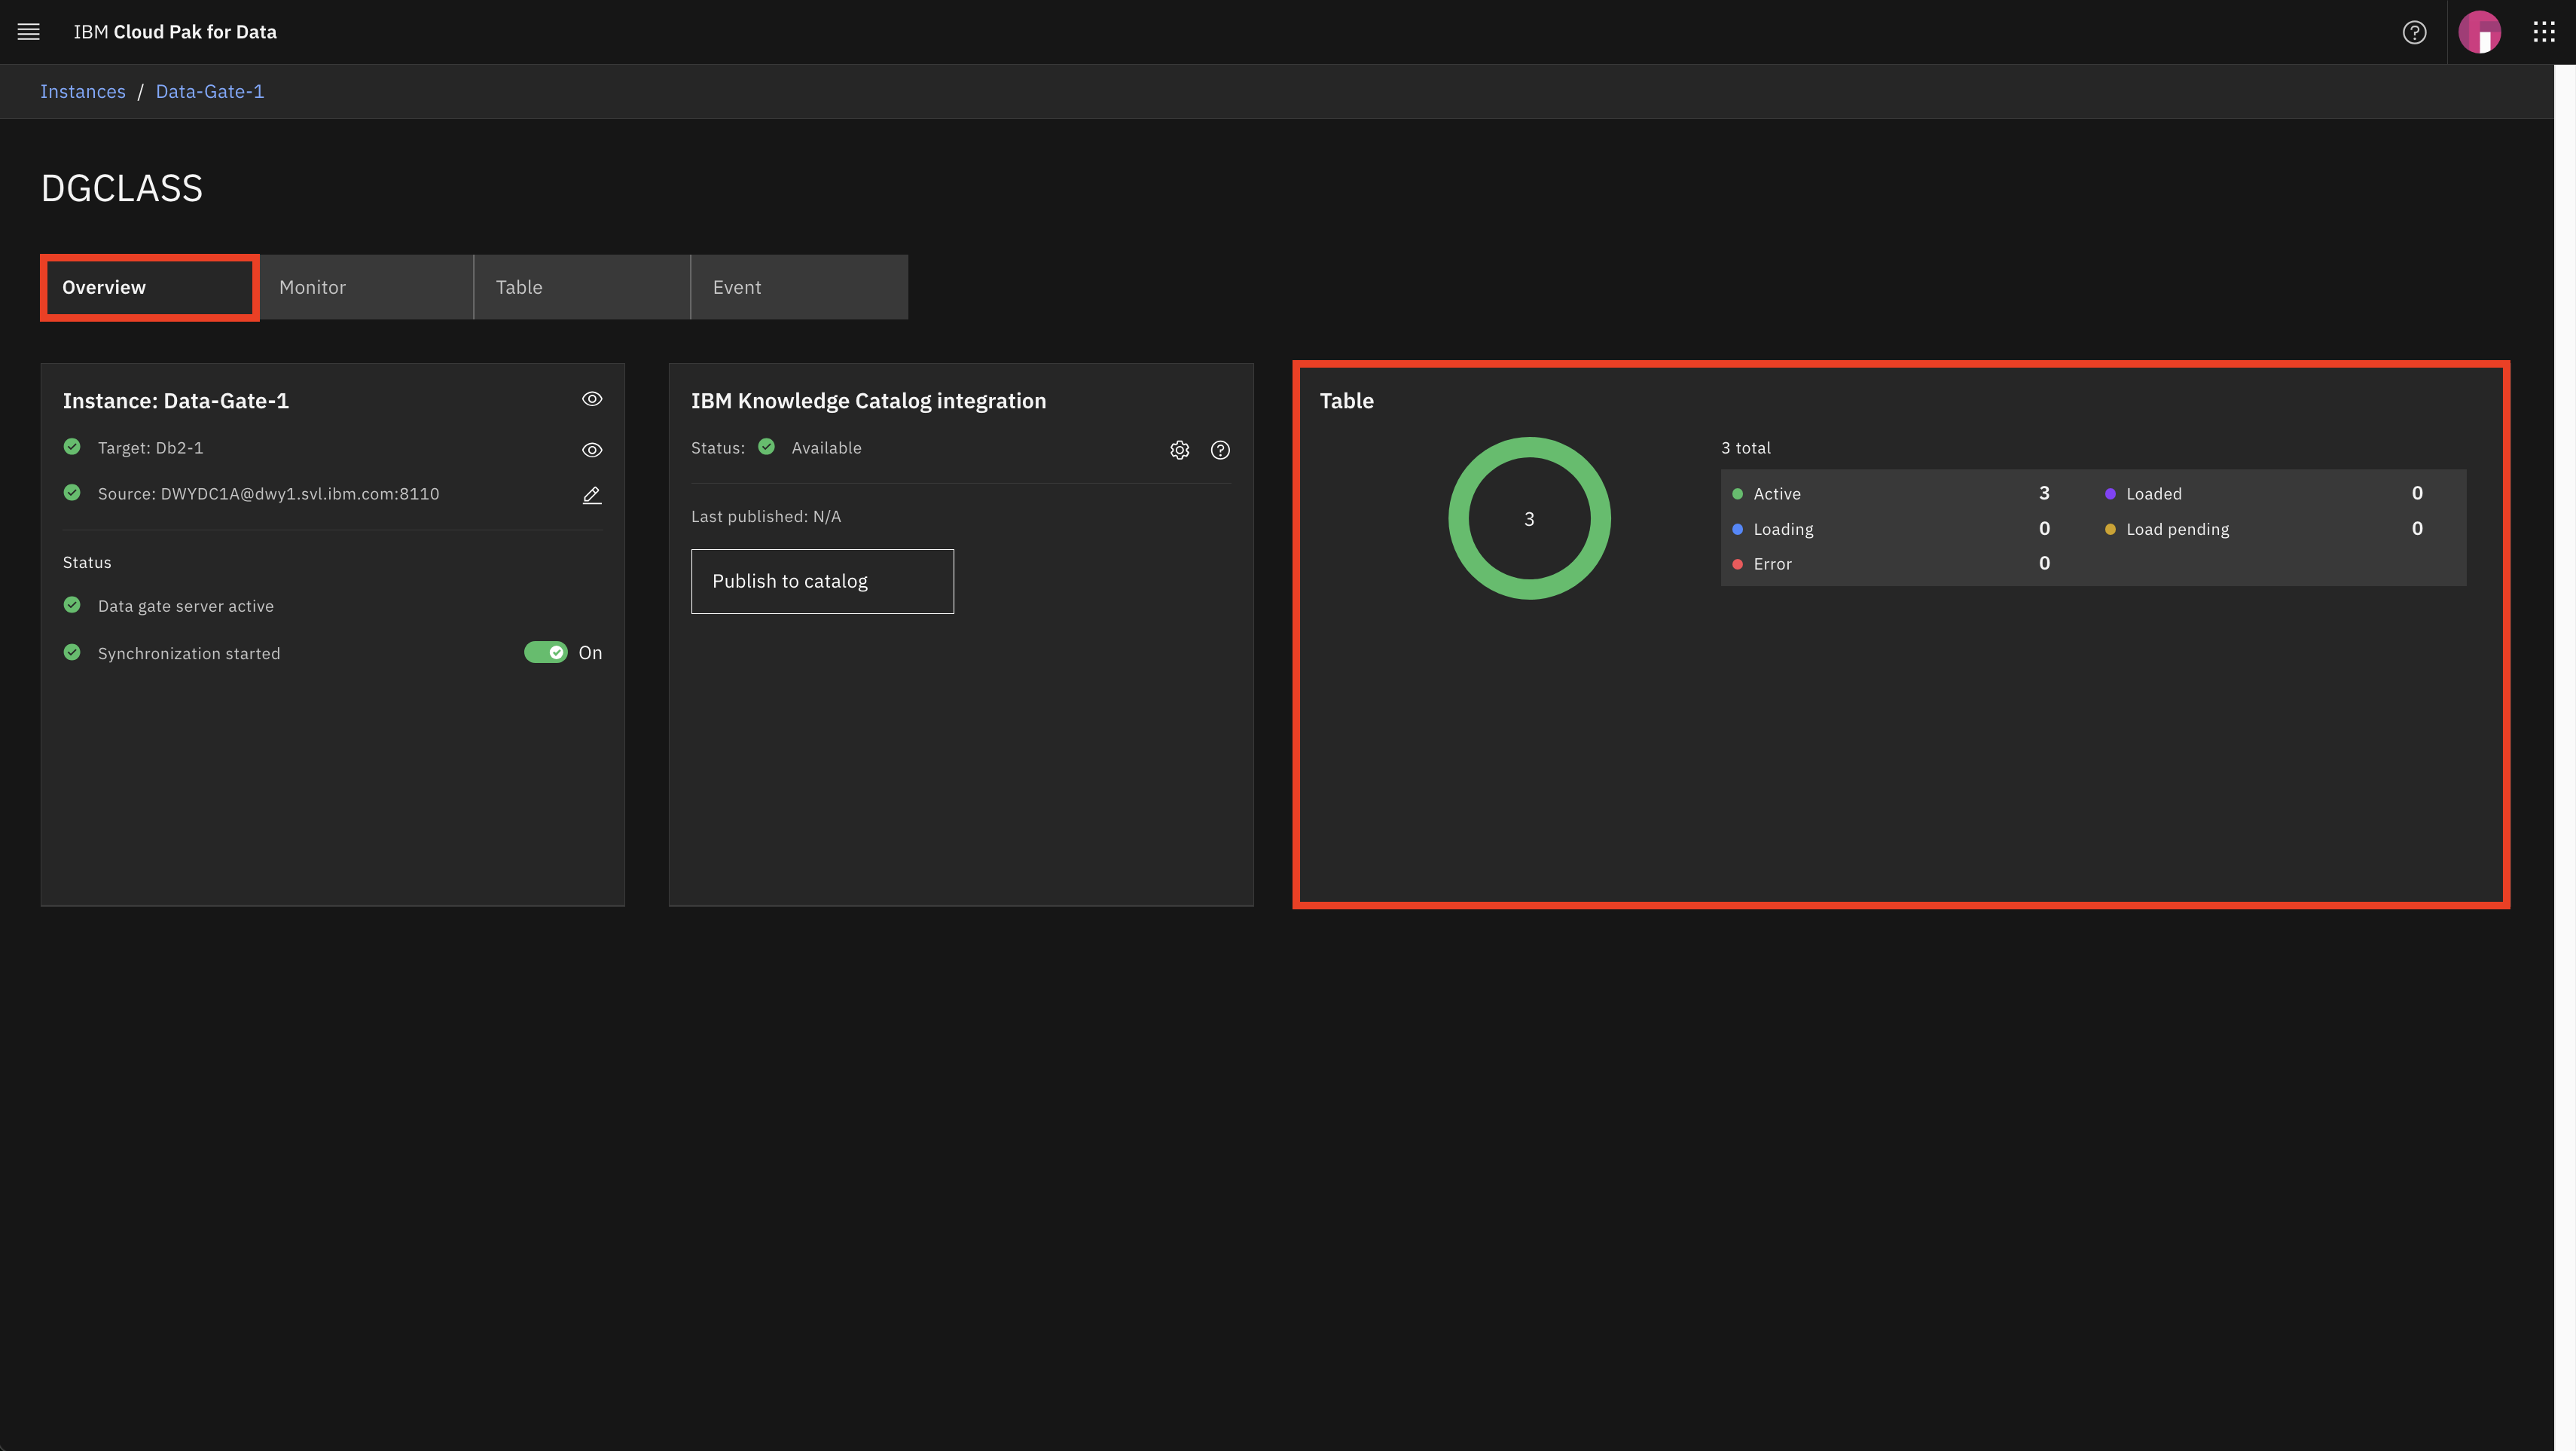Click the green Active legend dot
The width and height of the screenshot is (2576, 1451).
pos(1737,493)
